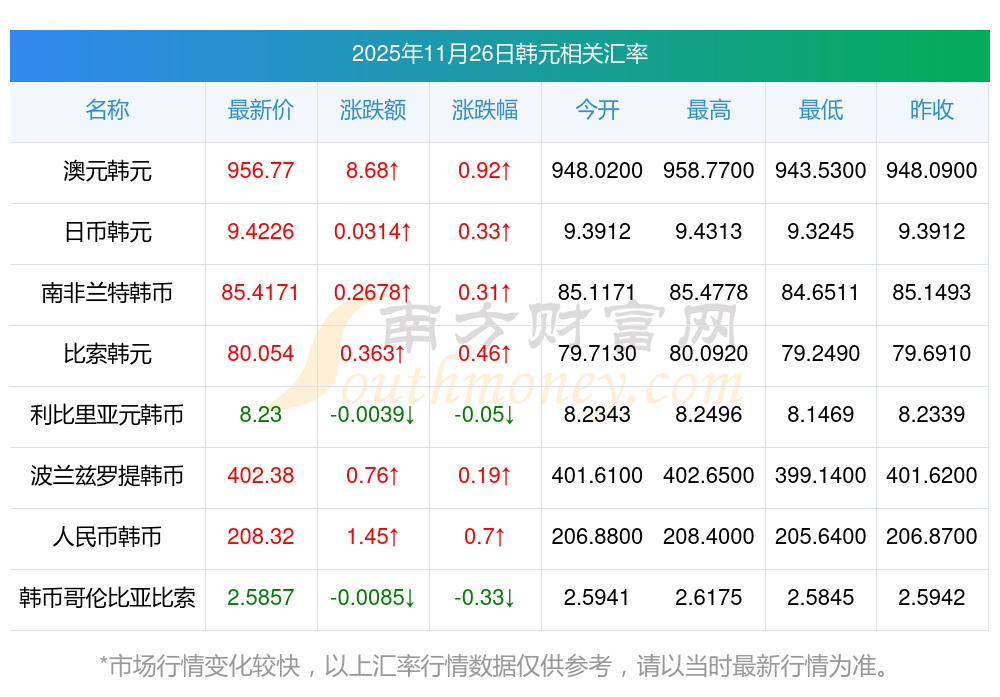Click the 波兰兹罗提韩币 row name
Image resolution: width=1000 pixels, height=697 pixels.
(x=107, y=476)
